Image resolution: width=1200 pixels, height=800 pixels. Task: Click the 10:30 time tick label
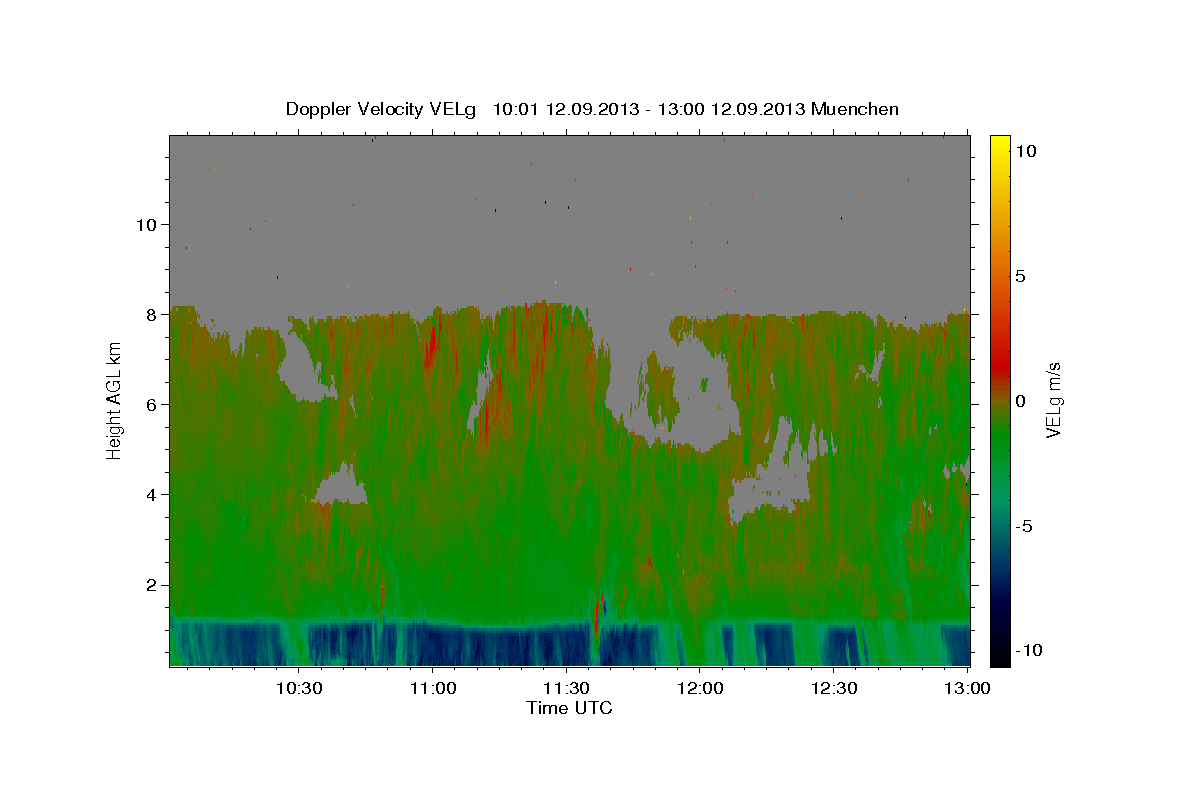pyautogui.click(x=298, y=688)
